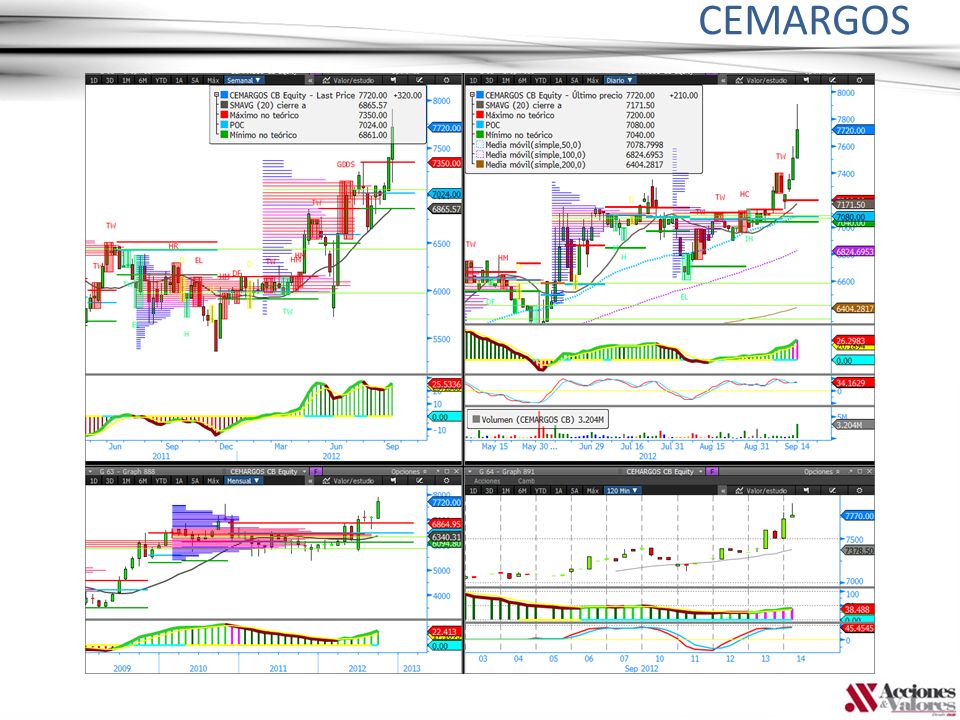Viewport: 960px width, 720px height.
Task: Switch to Camb tab in Graph 891
Action: click(x=527, y=481)
